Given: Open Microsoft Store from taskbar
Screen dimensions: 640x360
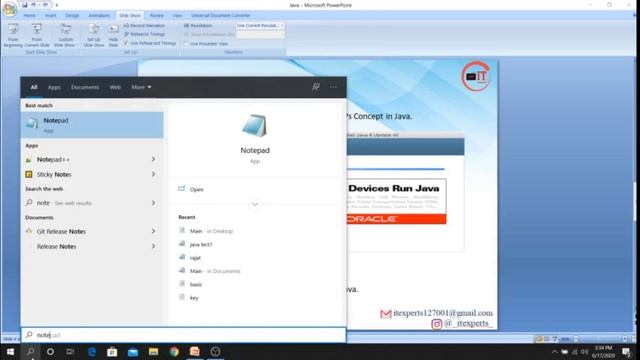Looking at the screenshot, I should point(112,351).
